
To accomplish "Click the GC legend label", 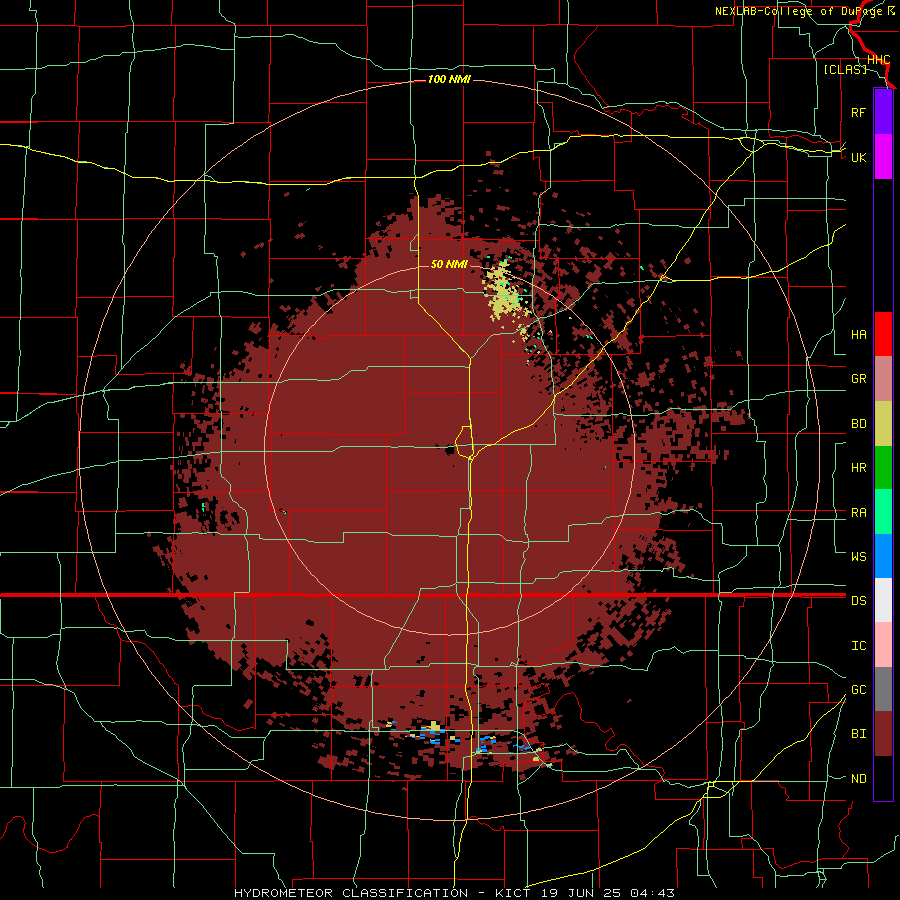I will tap(858, 690).
